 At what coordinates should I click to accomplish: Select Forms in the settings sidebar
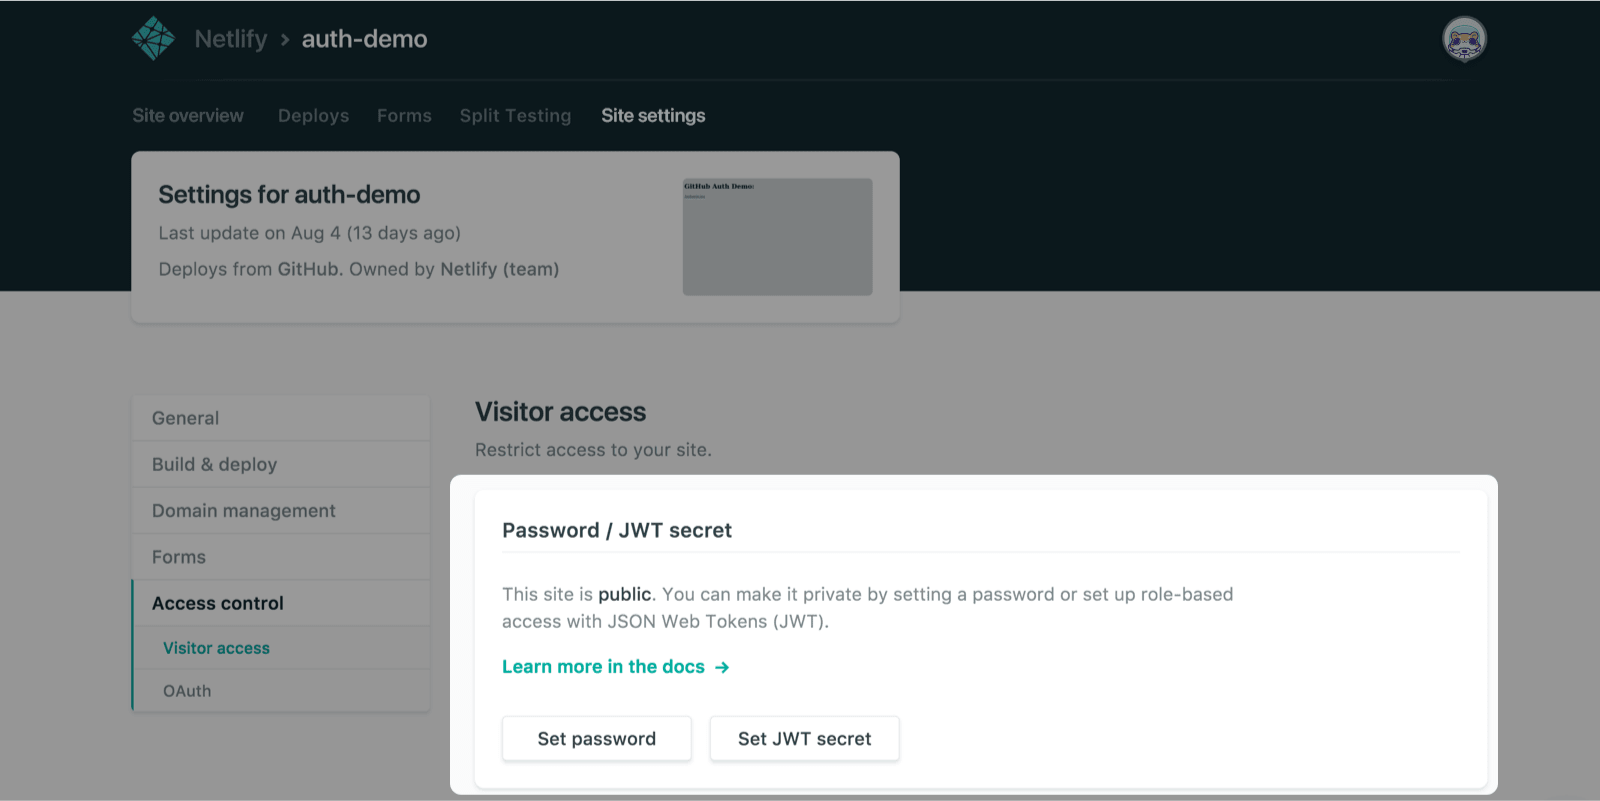(x=179, y=557)
